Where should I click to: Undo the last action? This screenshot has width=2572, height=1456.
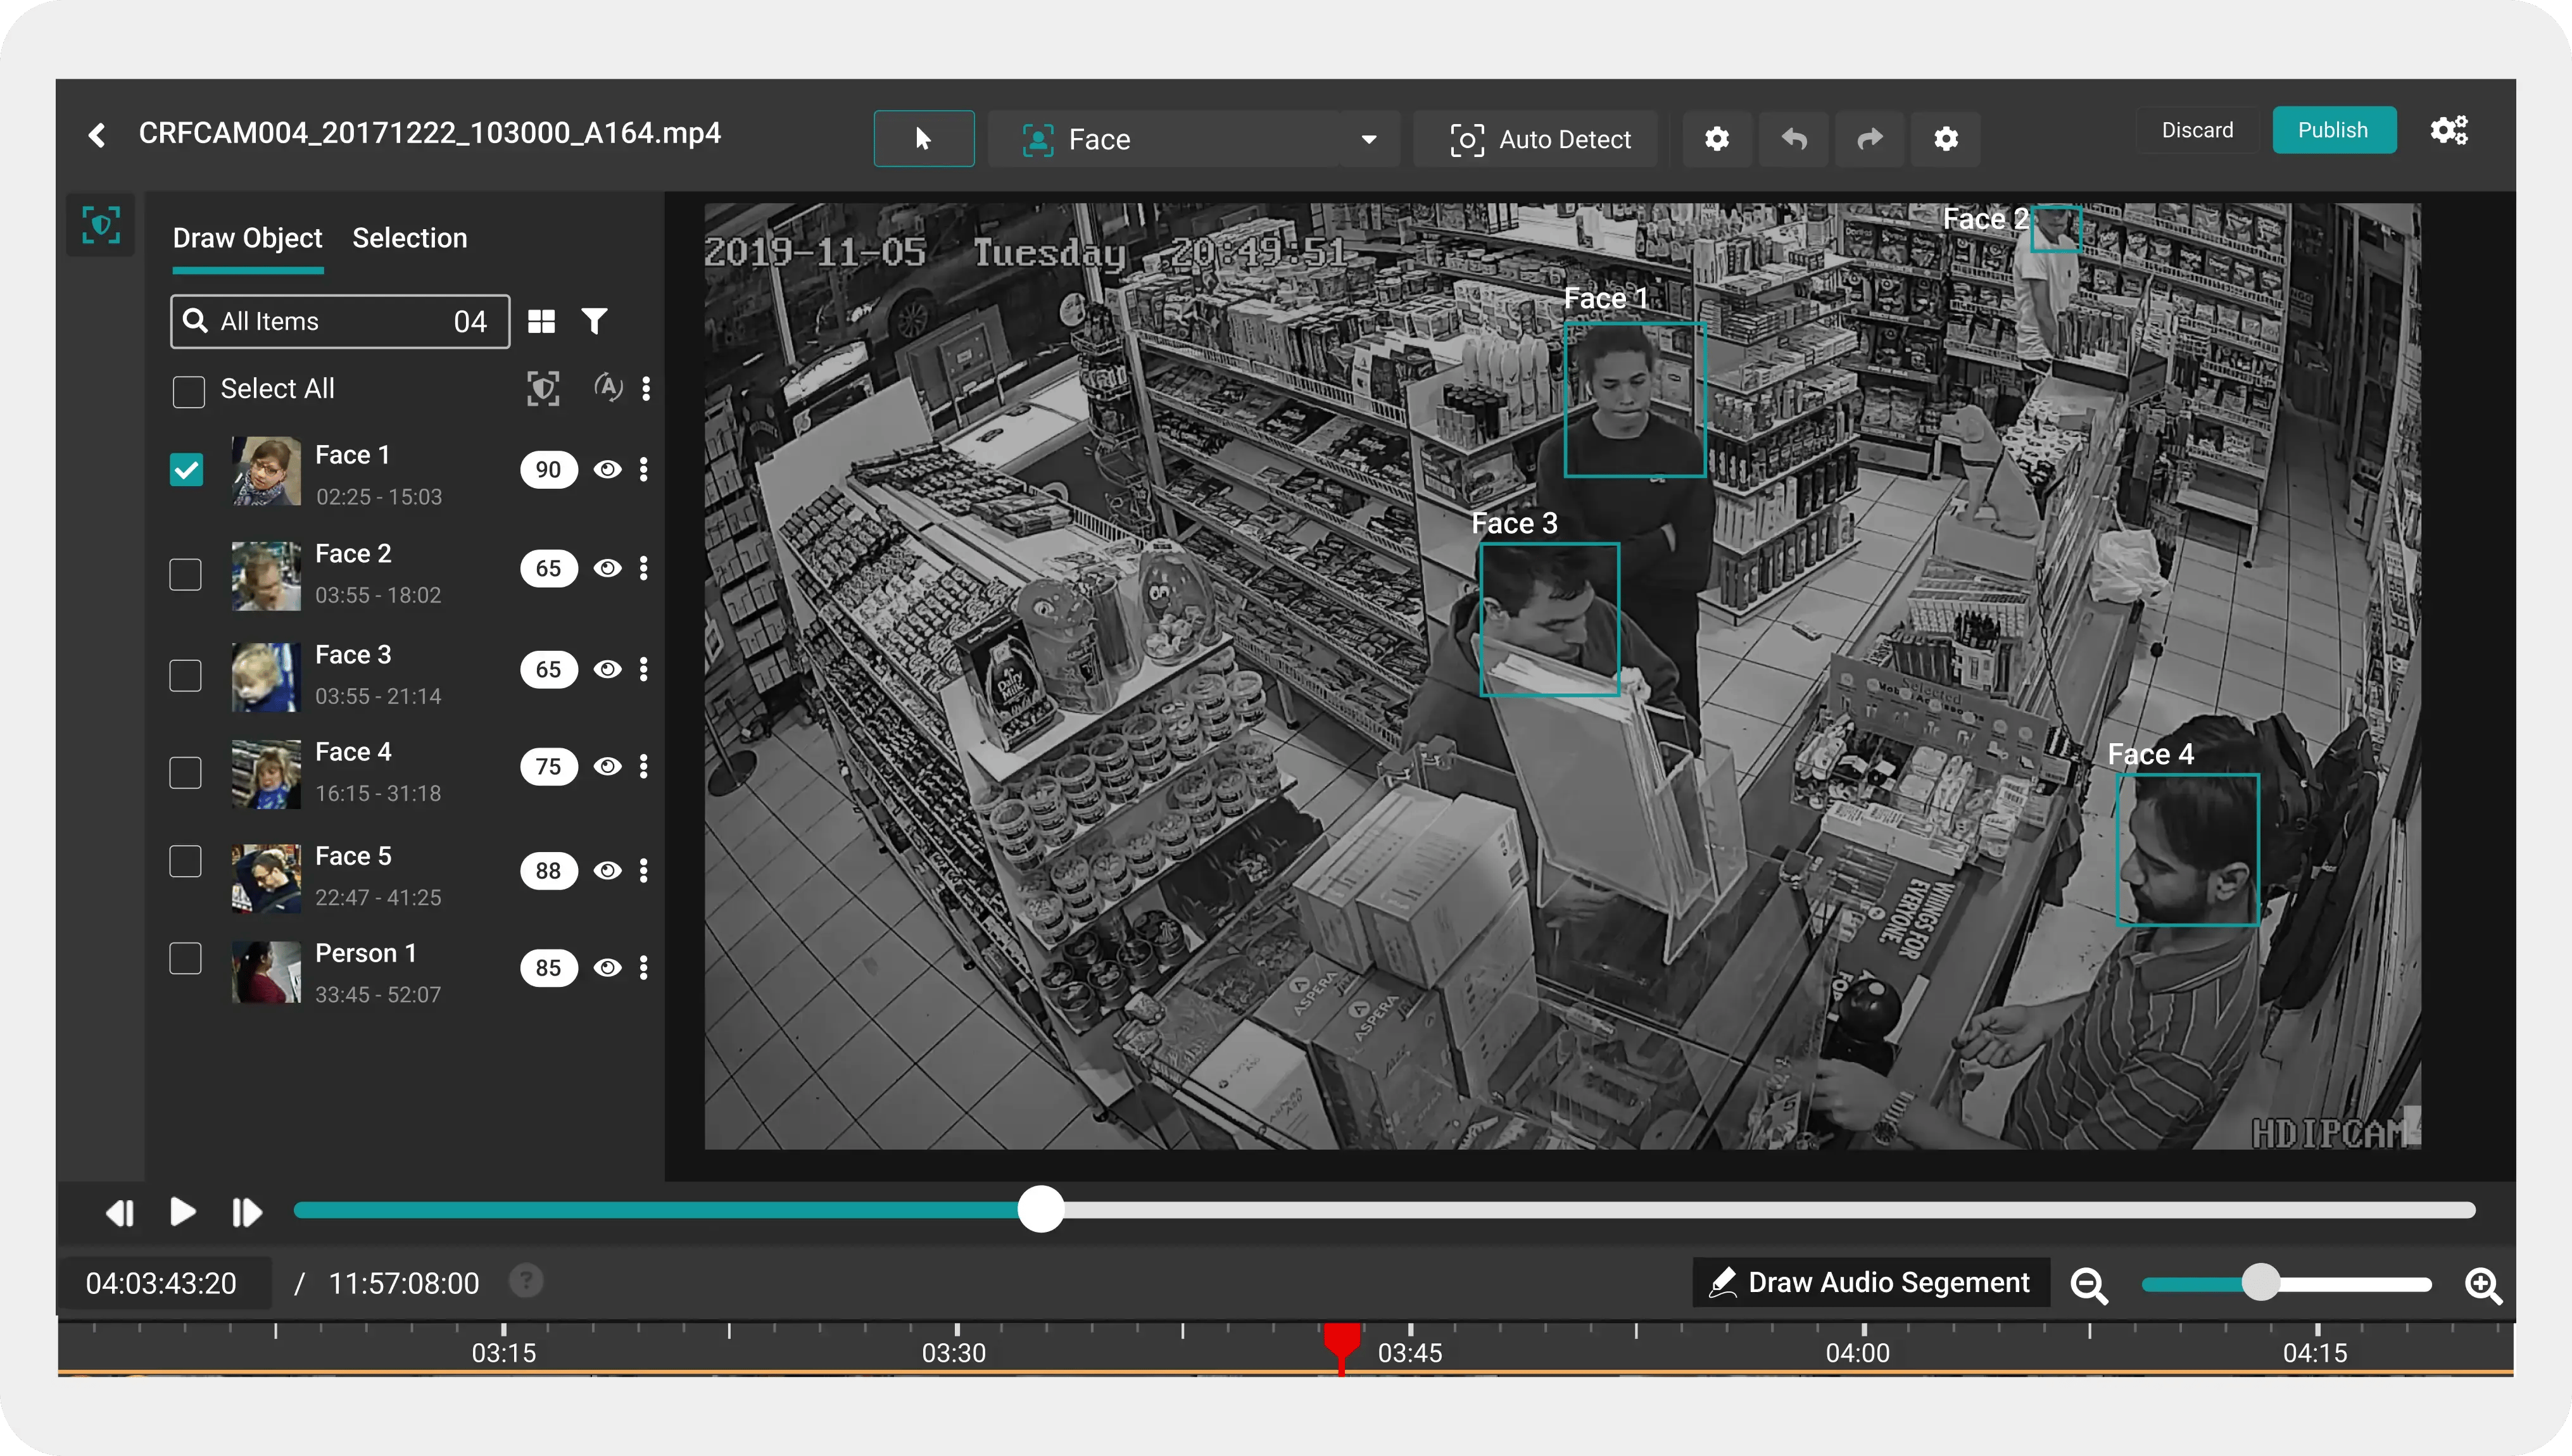pos(1794,138)
